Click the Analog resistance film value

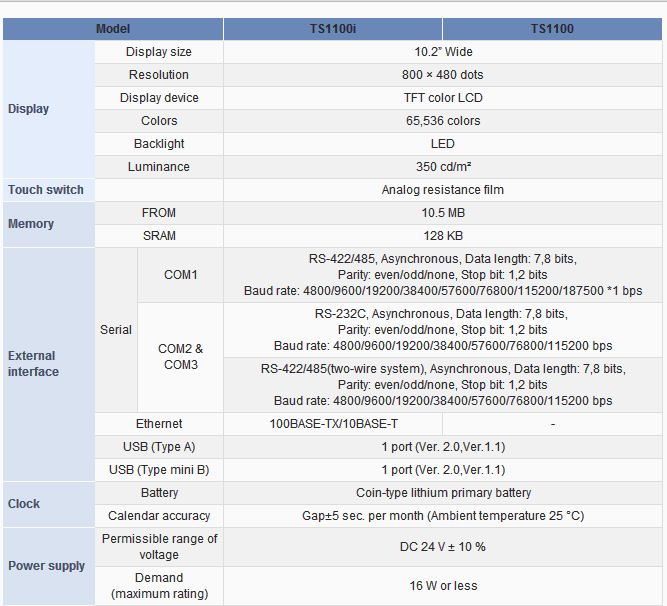coord(442,190)
